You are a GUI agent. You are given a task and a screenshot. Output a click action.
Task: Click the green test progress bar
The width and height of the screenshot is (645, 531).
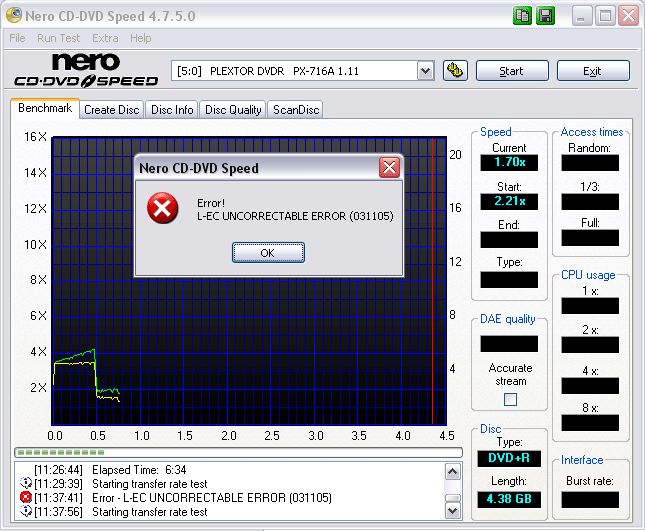coord(239,452)
